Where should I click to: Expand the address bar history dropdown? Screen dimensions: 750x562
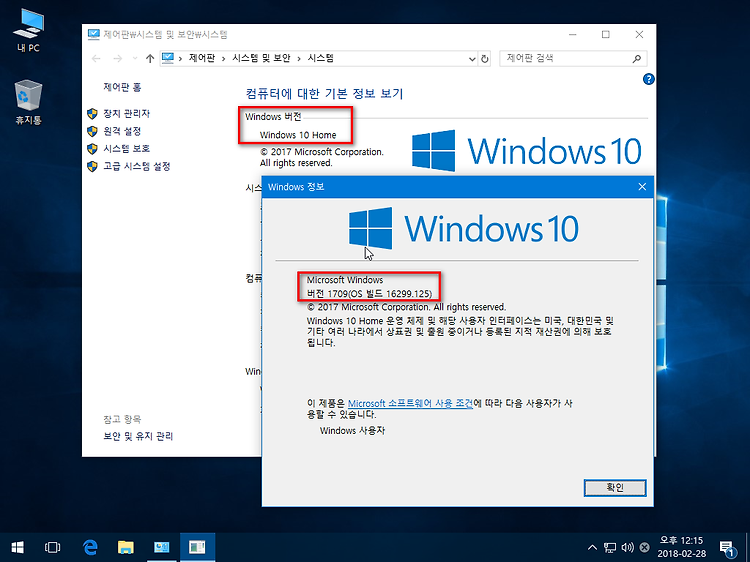tap(472, 59)
